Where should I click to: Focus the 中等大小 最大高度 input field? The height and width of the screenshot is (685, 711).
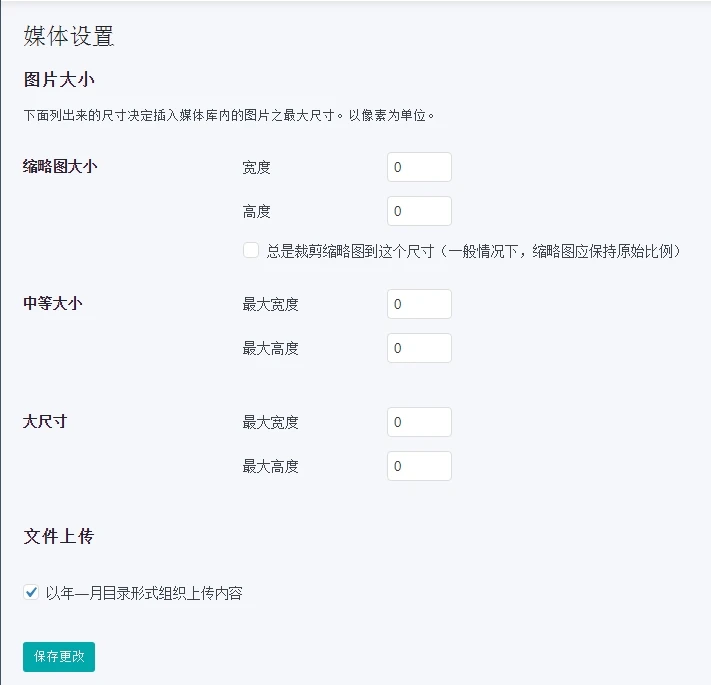419,348
